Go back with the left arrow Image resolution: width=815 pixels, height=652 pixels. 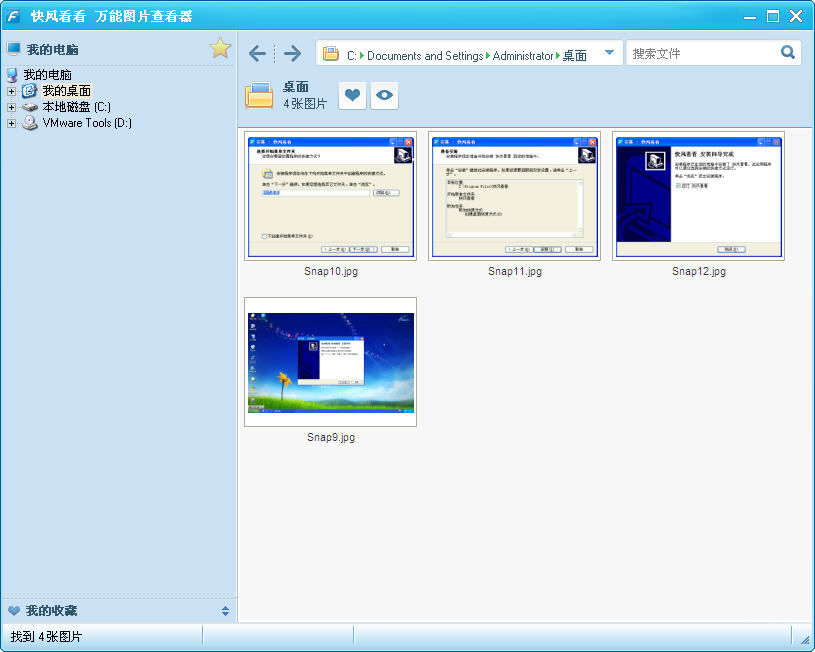[x=257, y=53]
